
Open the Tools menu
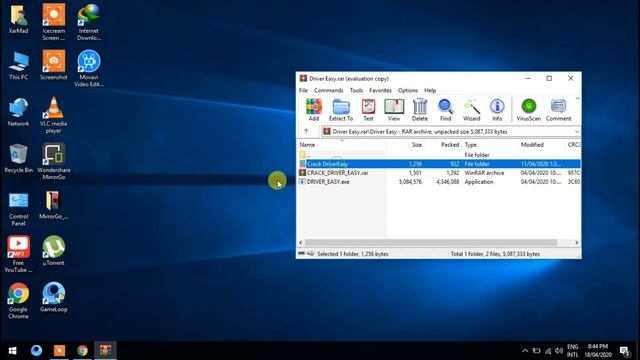coord(356,90)
